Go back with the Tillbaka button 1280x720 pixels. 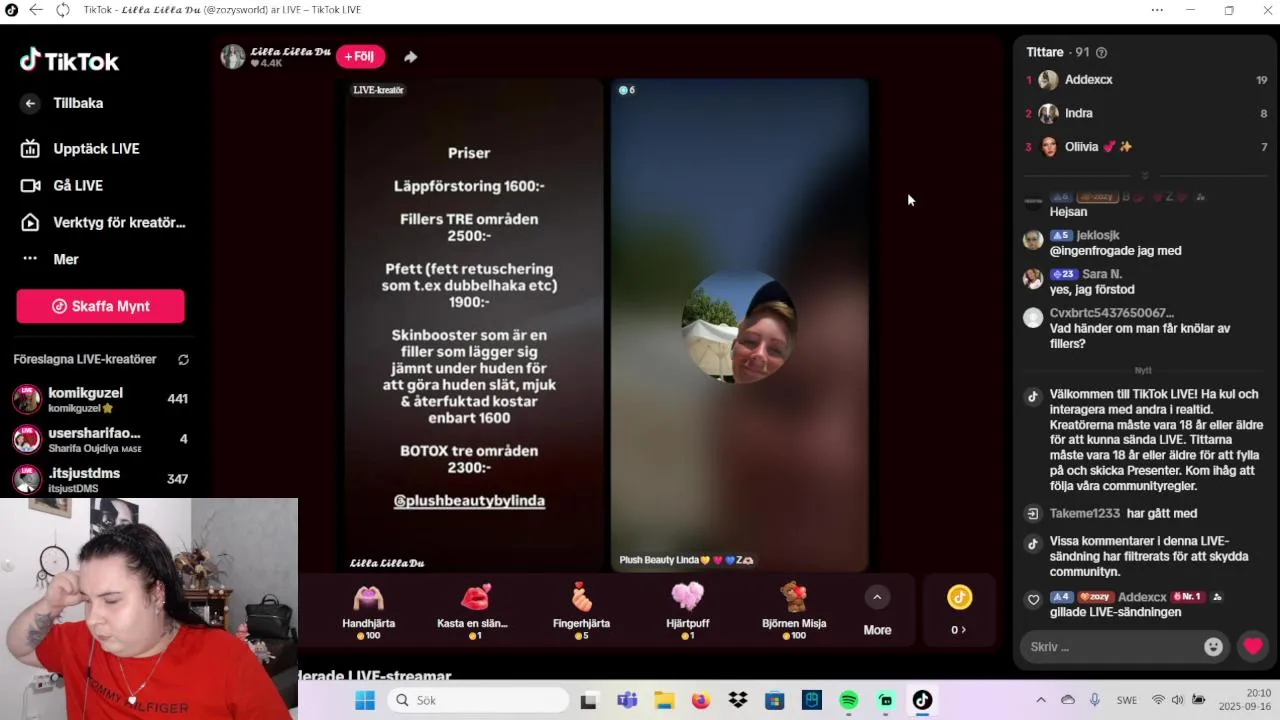pos(62,103)
